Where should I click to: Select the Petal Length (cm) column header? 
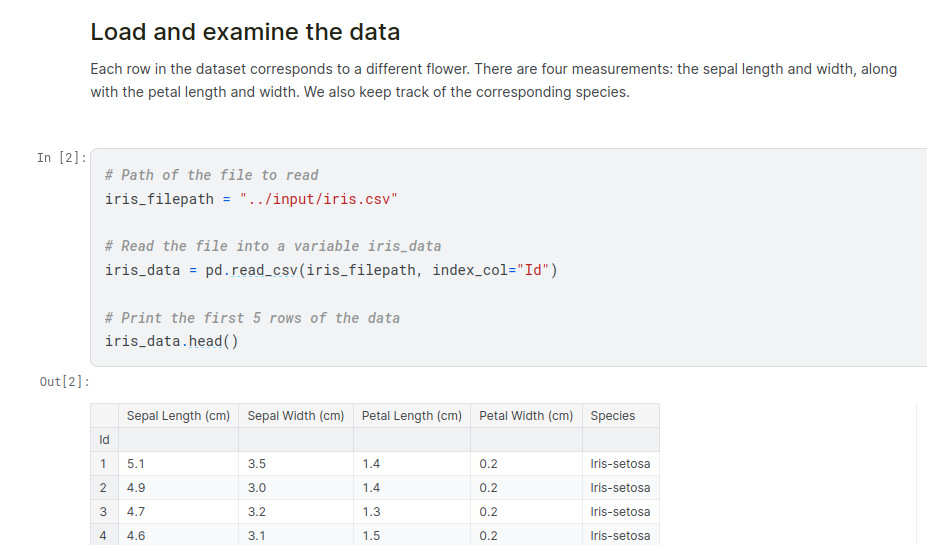point(412,416)
